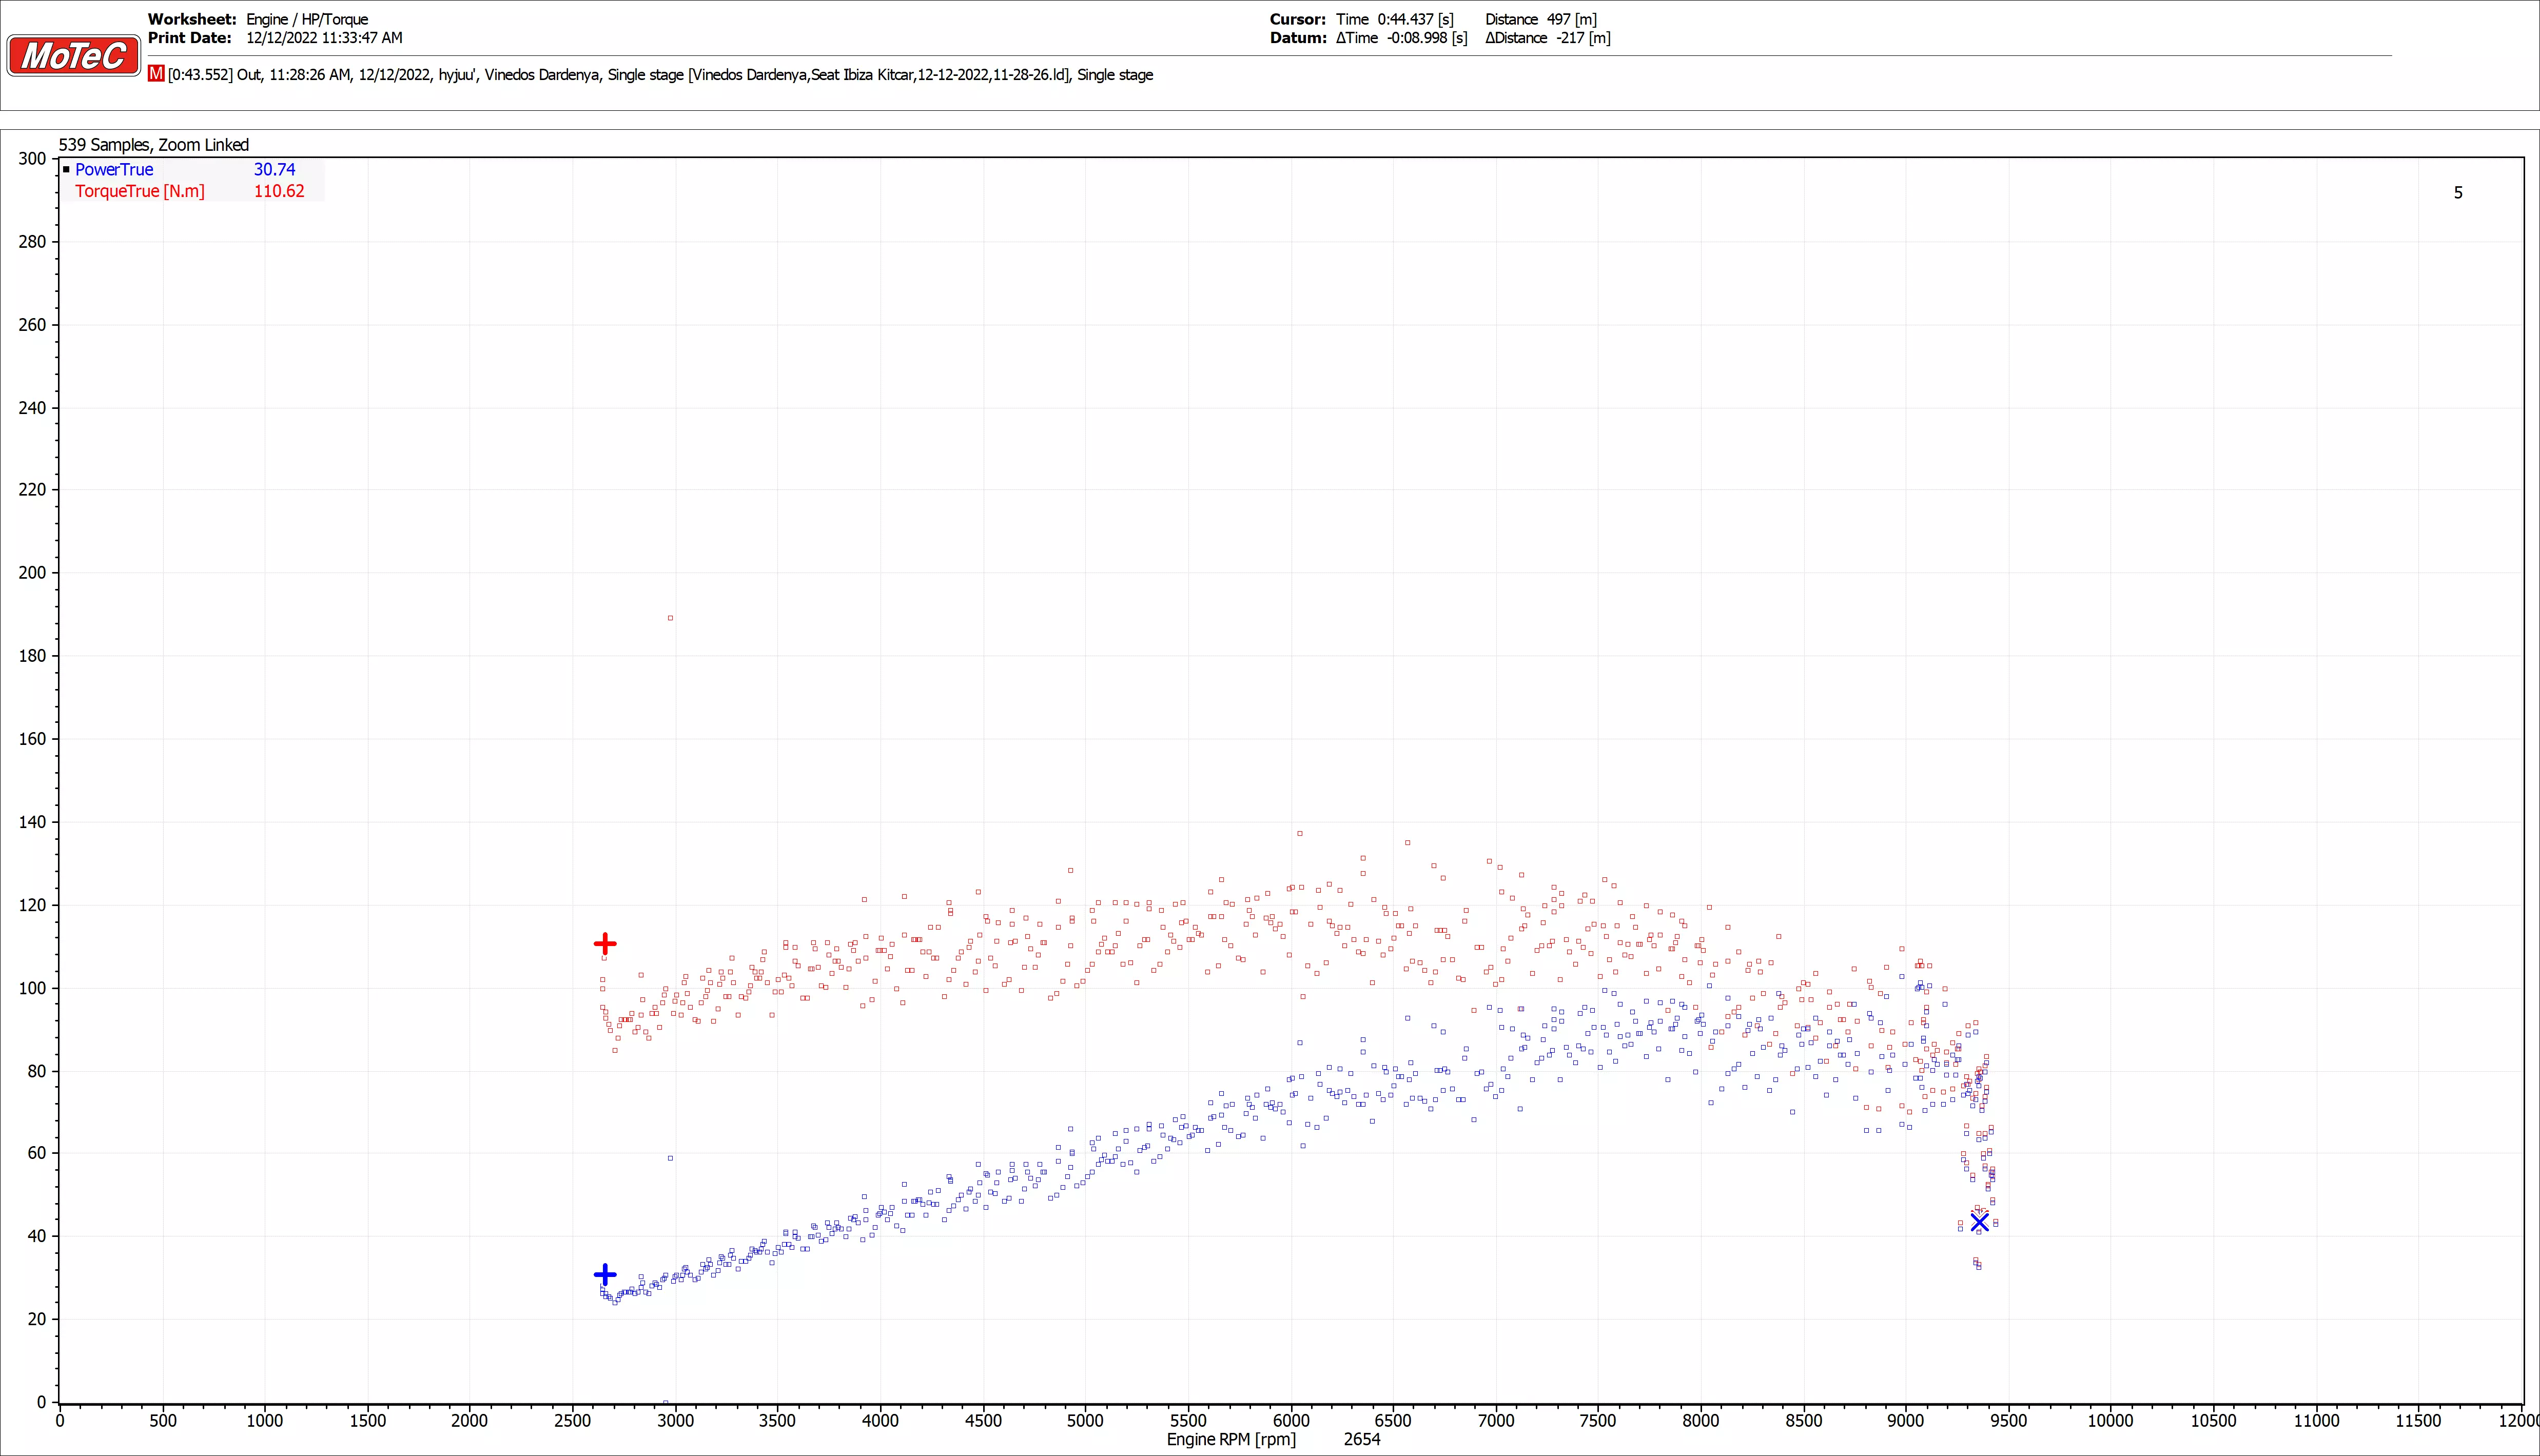
Task: Select the TorqueTrue [N.m] channel in the legend
Action: click(139, 191)
